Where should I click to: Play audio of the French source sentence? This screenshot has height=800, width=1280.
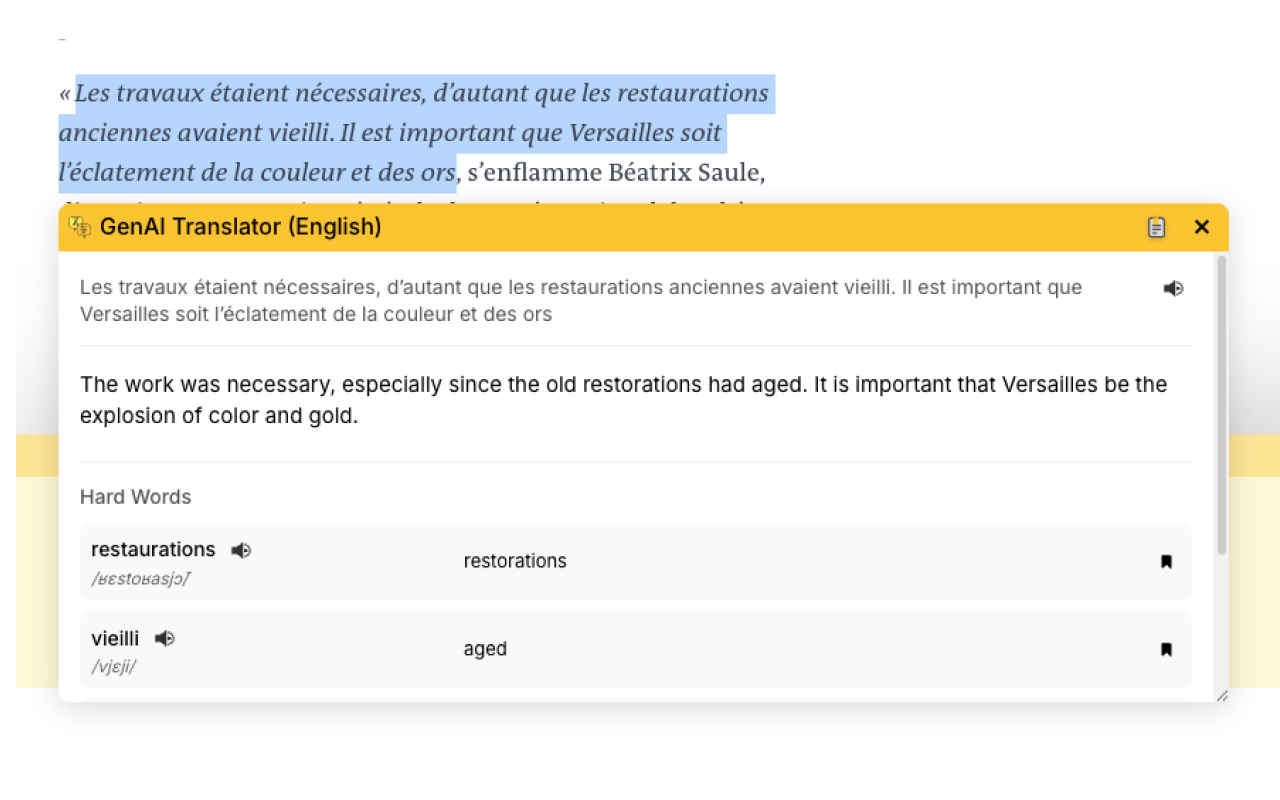[x=1173, y=288]
